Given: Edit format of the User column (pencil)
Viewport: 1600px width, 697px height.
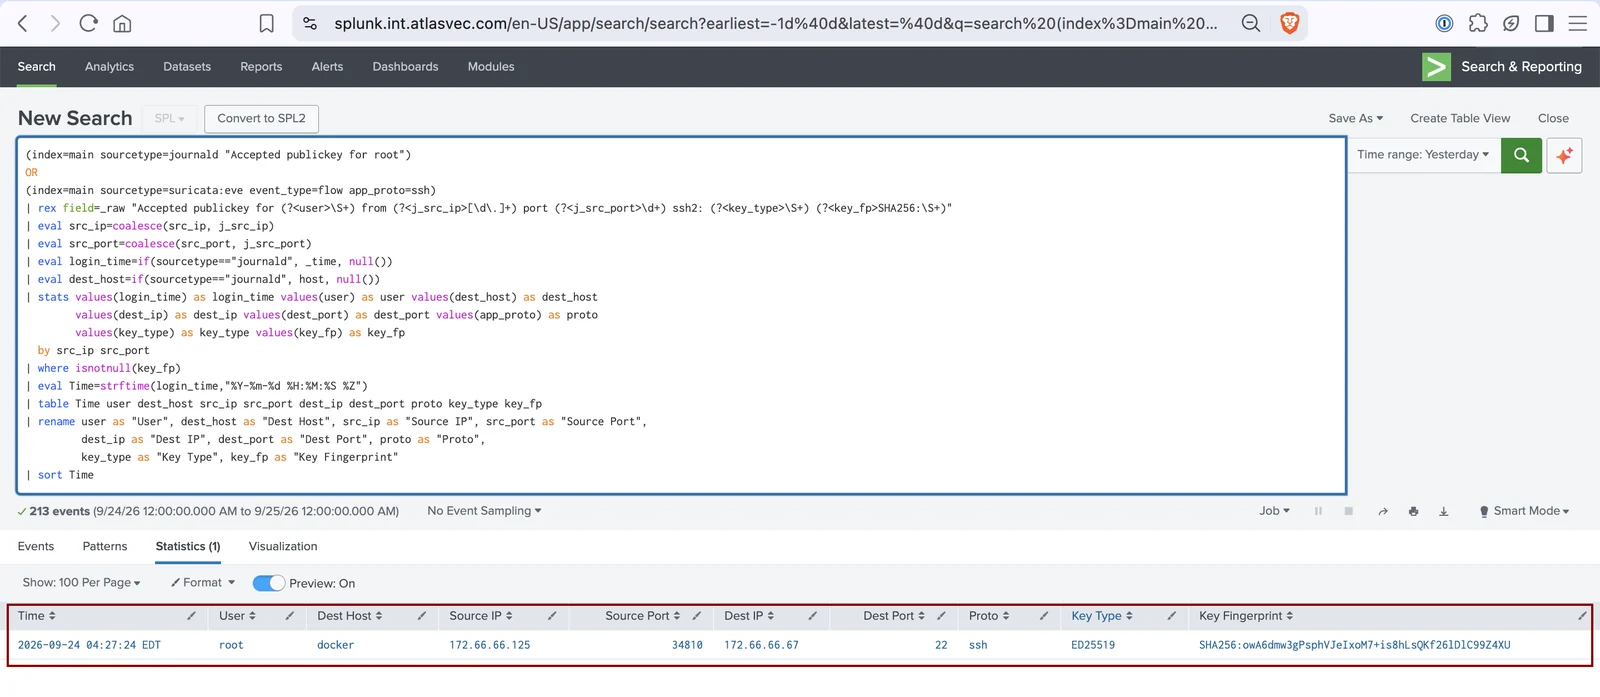Looking at the screenshot, I should pyautogui.click(x=290, y=616).
